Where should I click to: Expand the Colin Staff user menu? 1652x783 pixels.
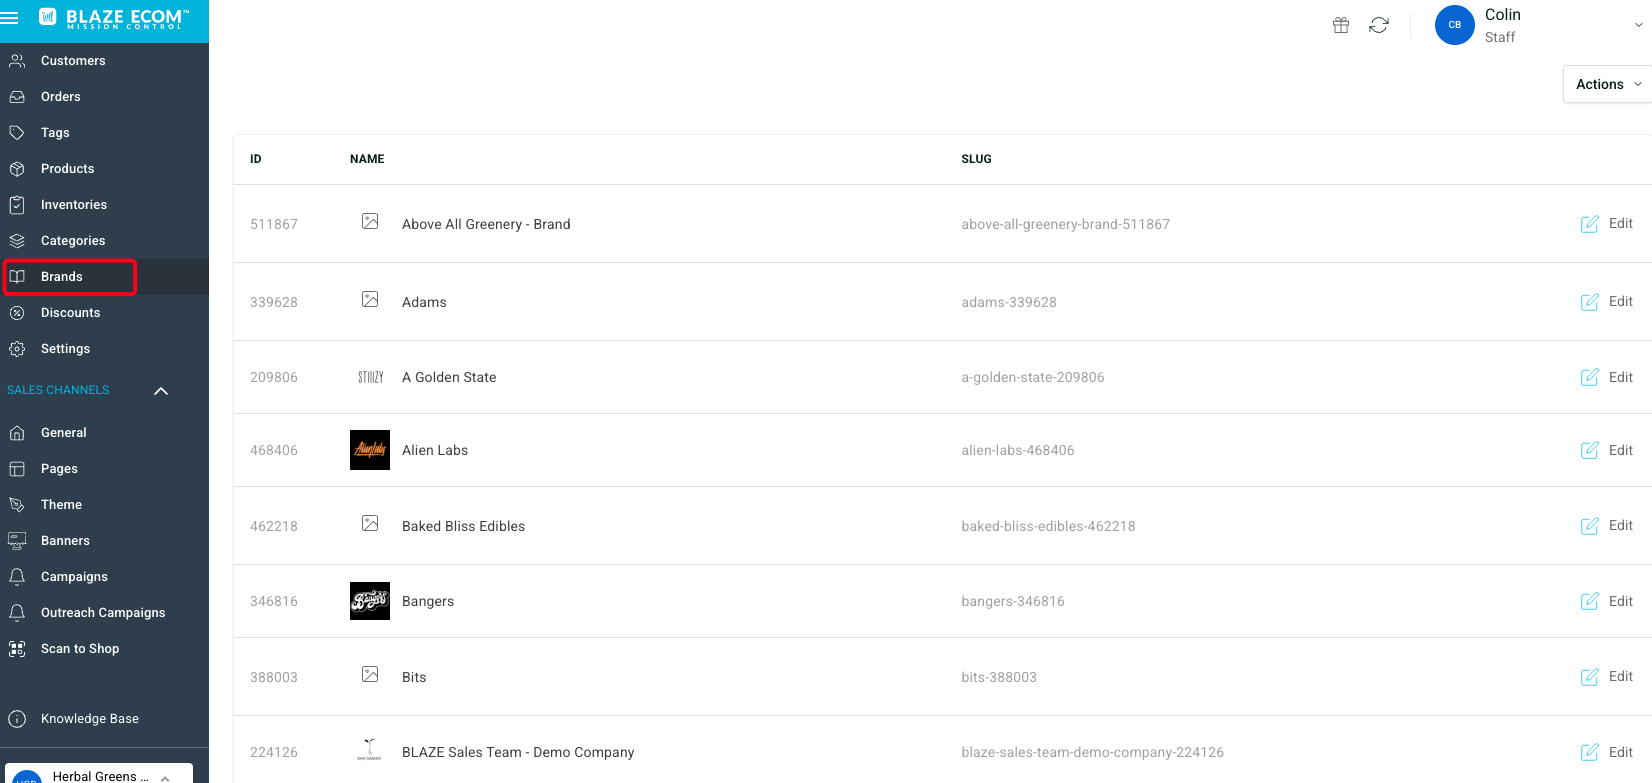(1638, 25)
